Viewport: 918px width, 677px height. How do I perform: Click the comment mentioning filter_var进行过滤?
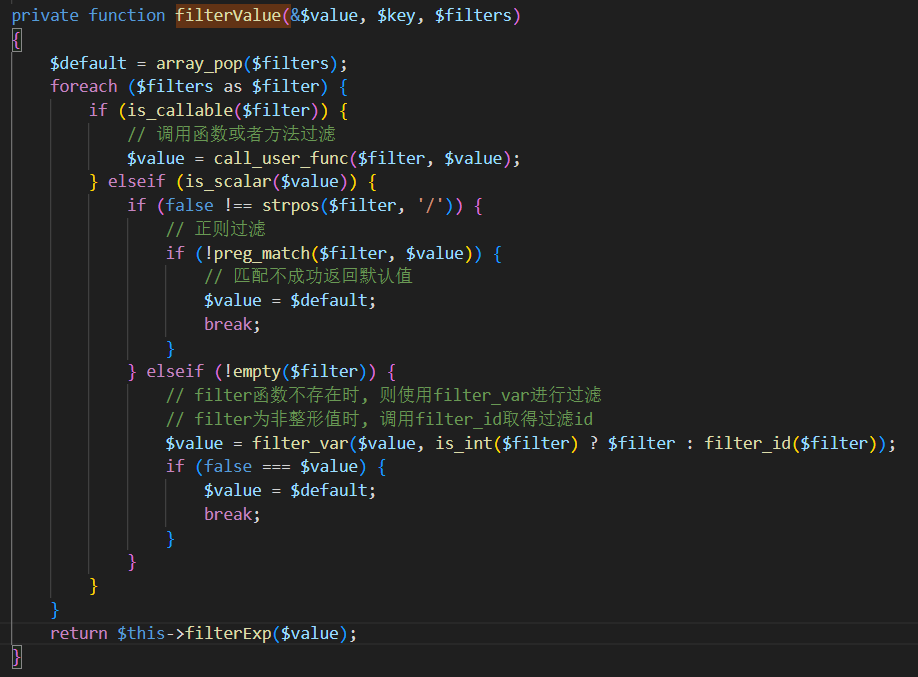coord(383,395)
